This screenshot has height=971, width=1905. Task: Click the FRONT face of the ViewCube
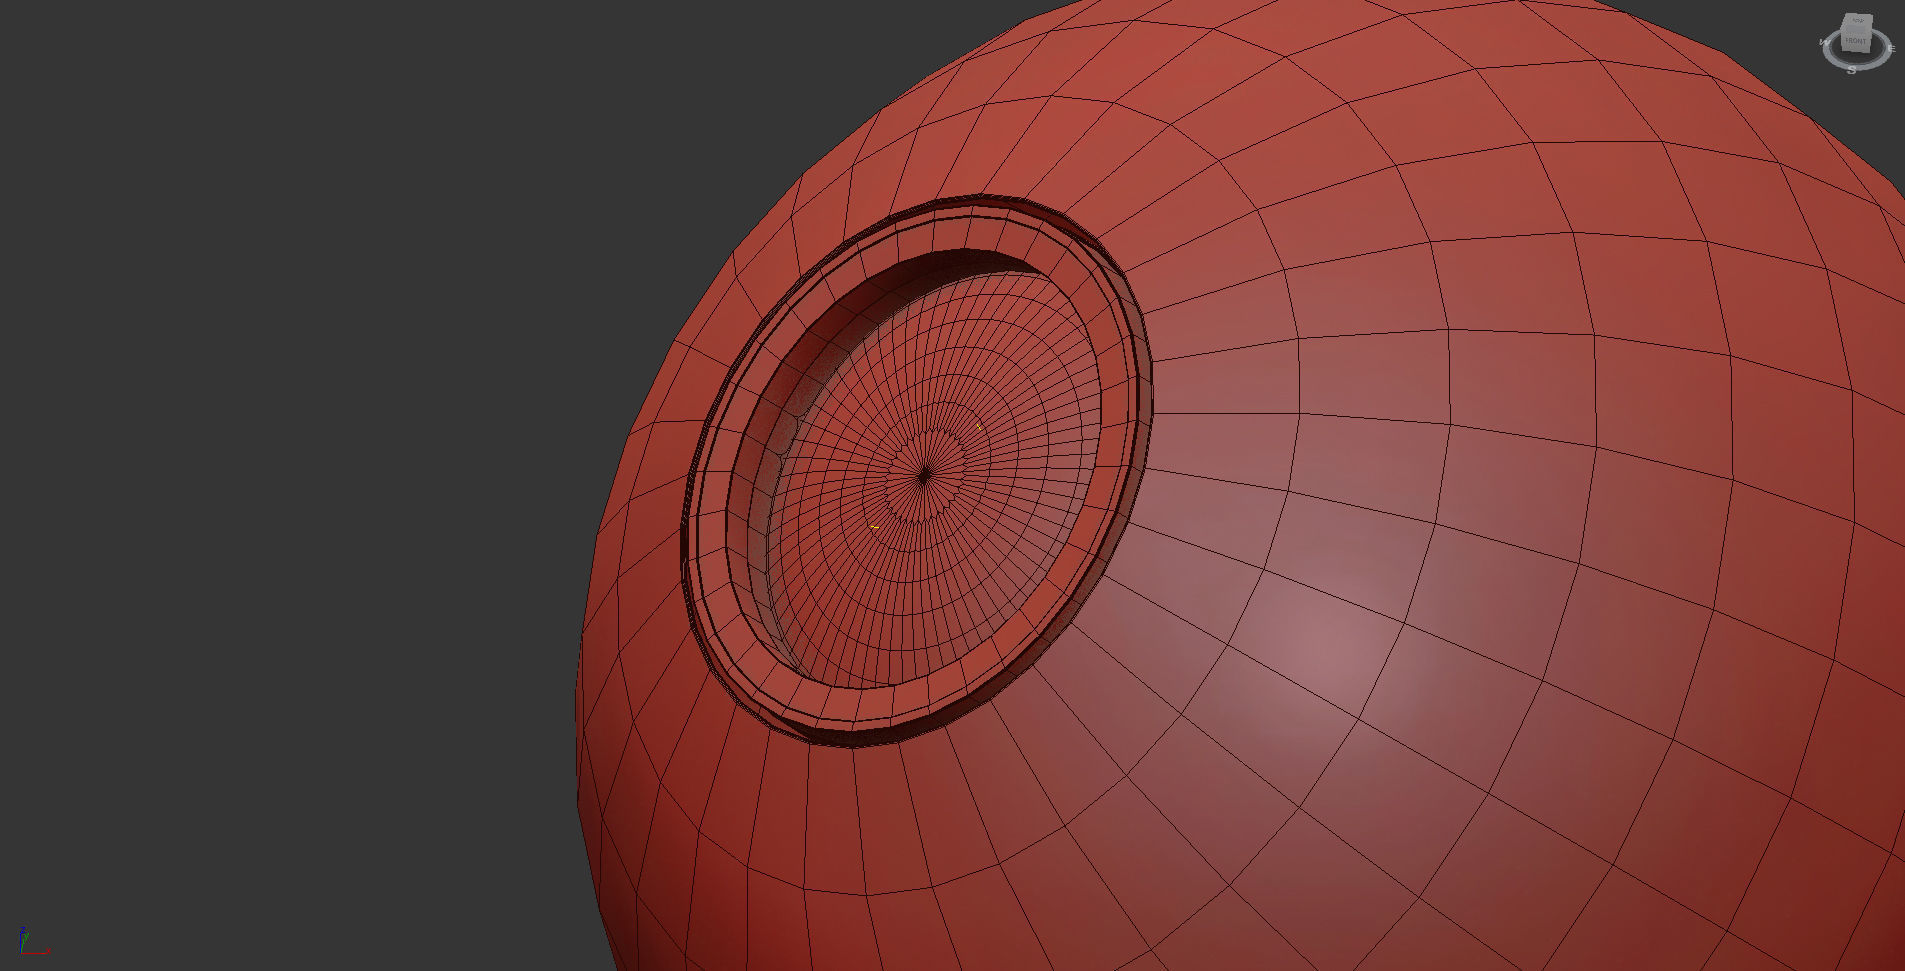pos(1856,41)
